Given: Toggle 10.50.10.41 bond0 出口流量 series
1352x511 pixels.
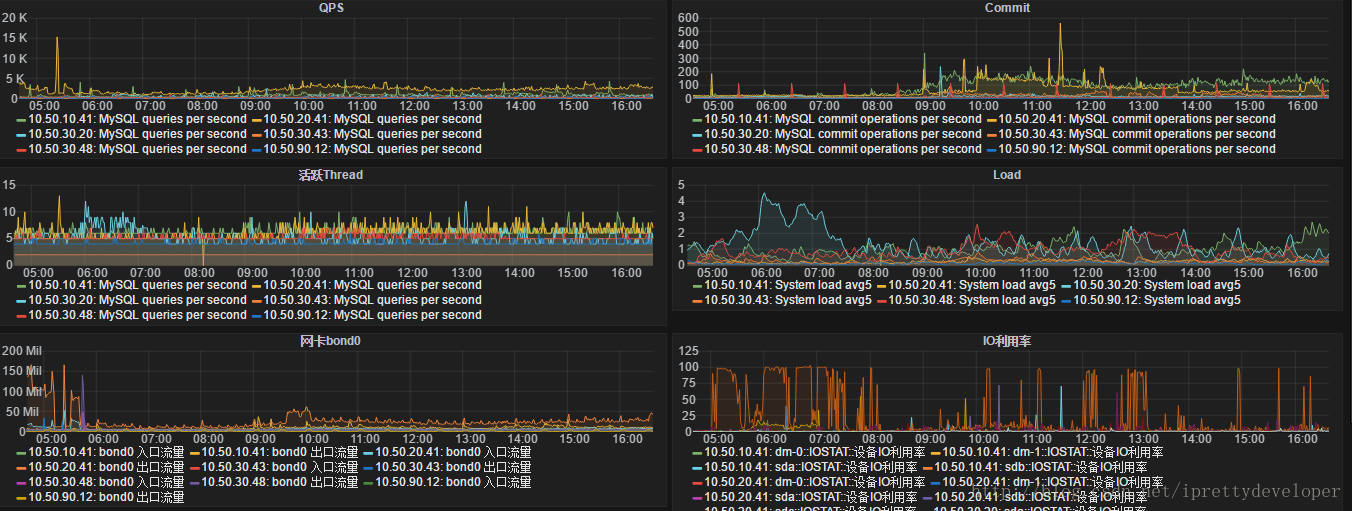Looking at the screenshot, I should 273,451.
